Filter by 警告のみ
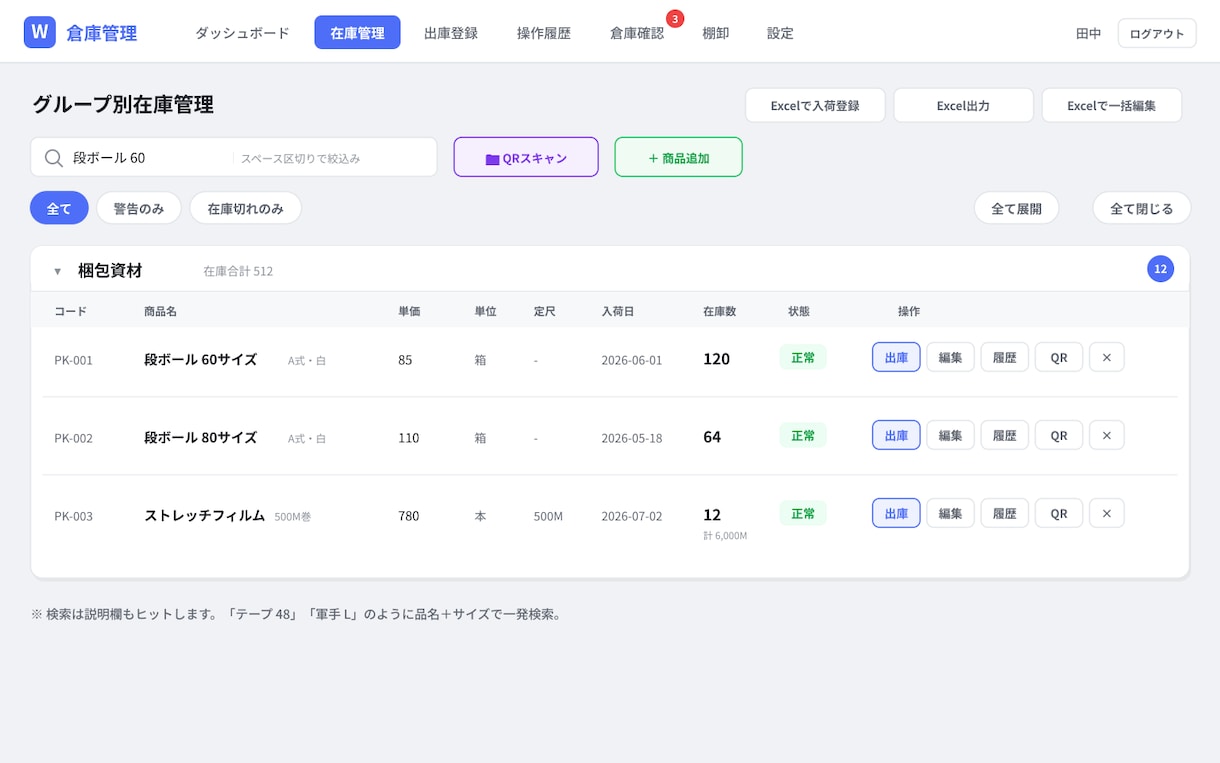Screen dimensions: 1220x763 [x=139, y=208]
